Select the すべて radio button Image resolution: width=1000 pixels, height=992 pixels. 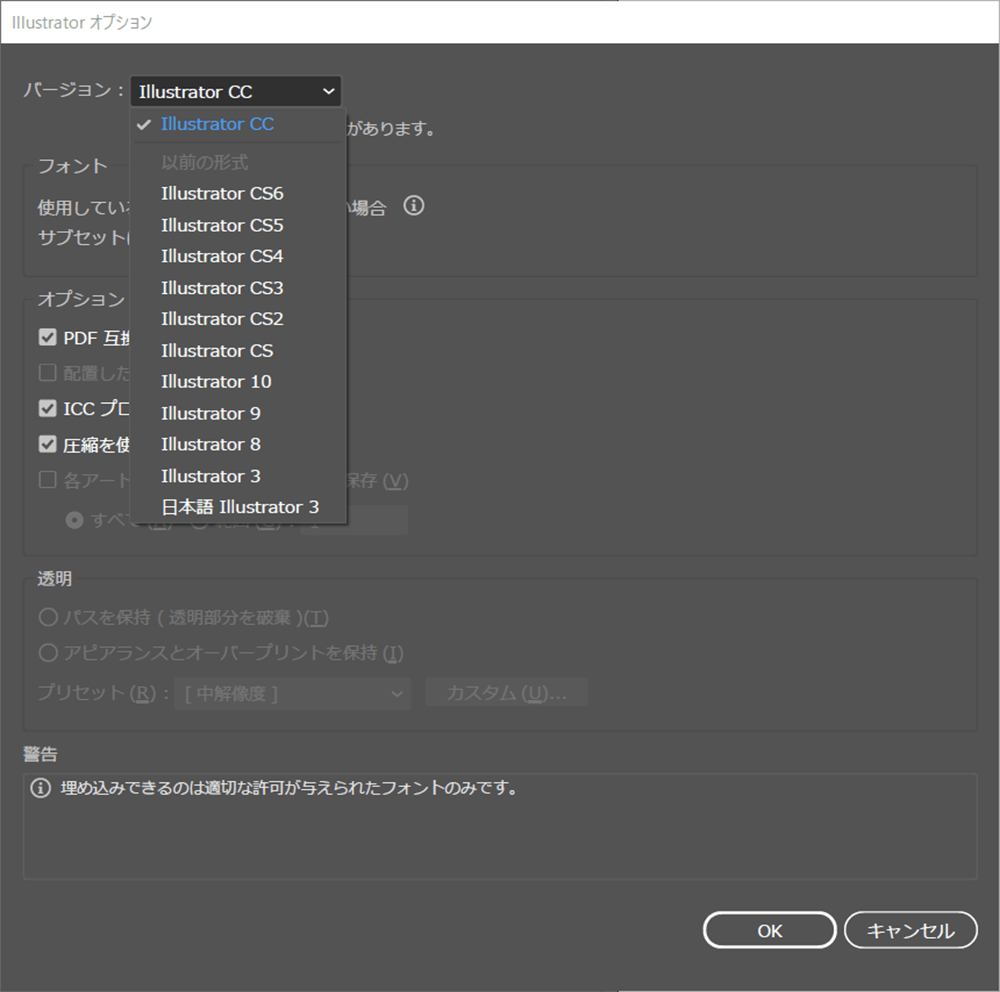pos(75,521)
